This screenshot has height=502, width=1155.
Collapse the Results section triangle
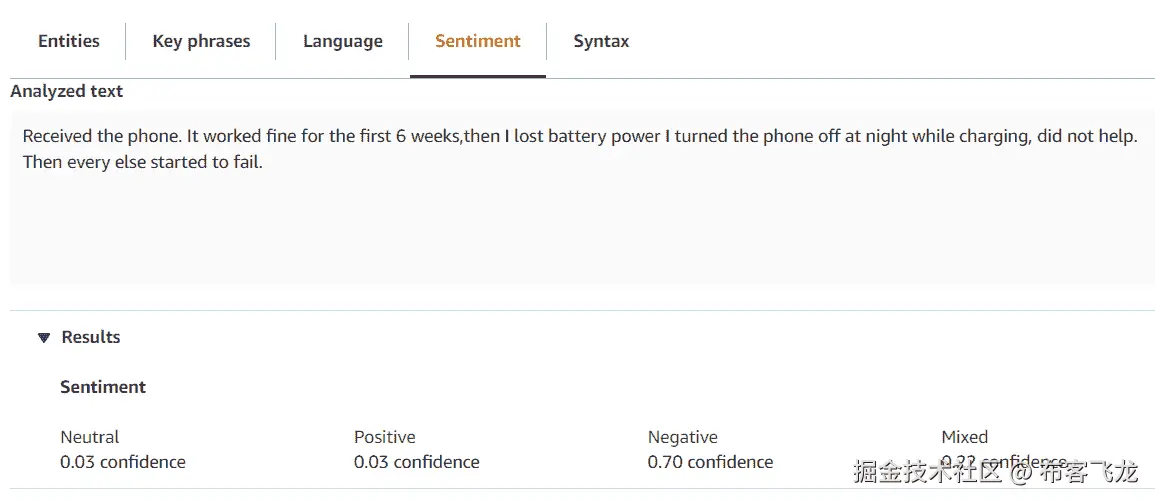click(44, 338)
